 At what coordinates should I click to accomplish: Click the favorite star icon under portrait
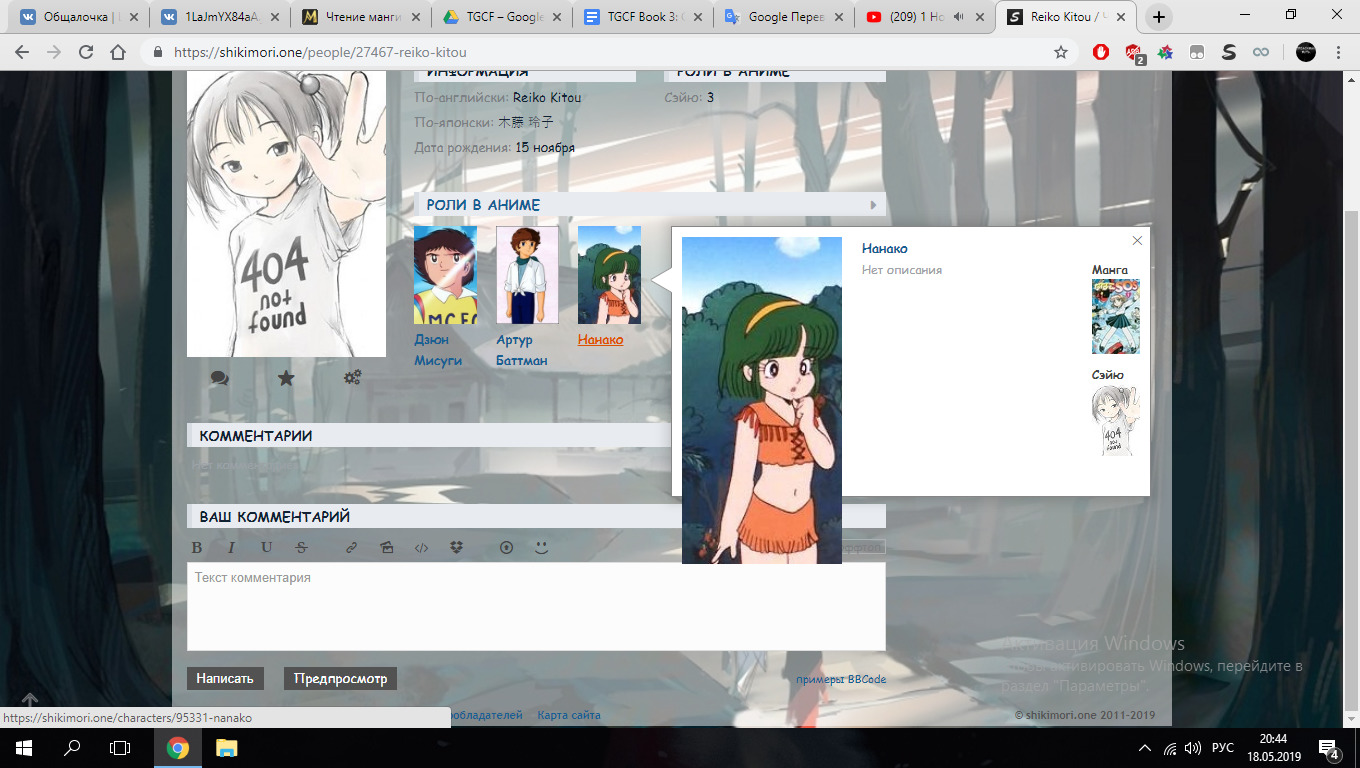(286, 378)
